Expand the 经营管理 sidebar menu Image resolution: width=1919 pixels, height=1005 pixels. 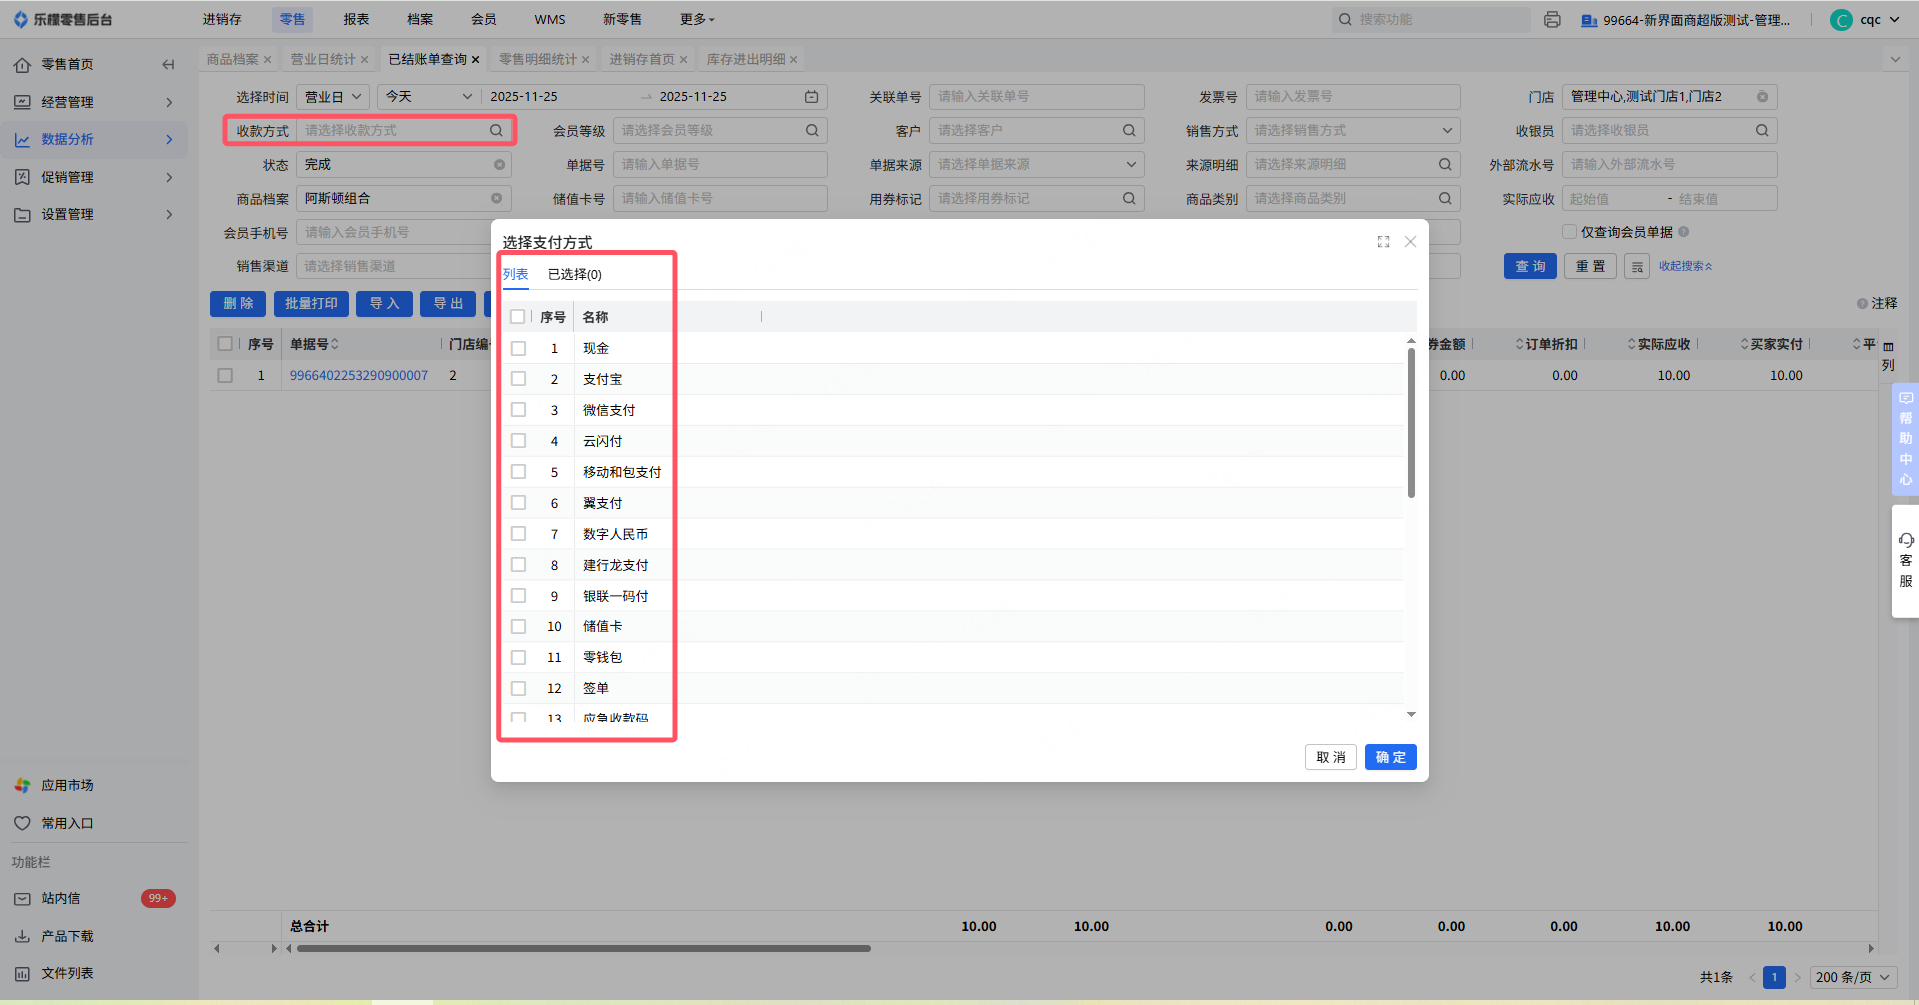coord(95,102)
